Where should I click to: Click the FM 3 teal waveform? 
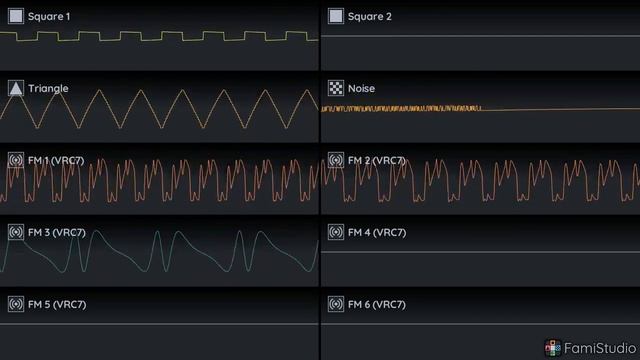[159, 251]
